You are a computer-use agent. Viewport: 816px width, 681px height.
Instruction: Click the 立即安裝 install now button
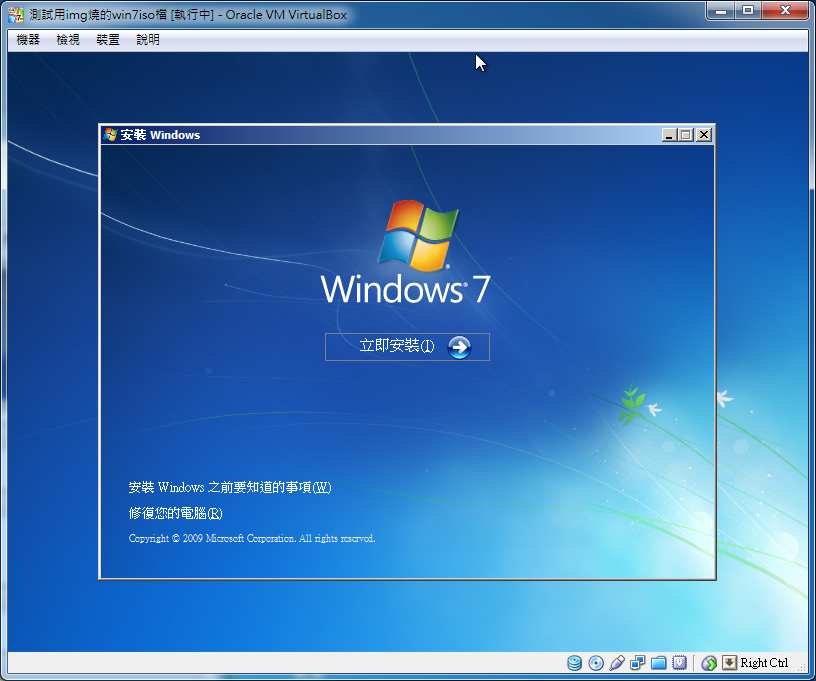coord(407,346)
